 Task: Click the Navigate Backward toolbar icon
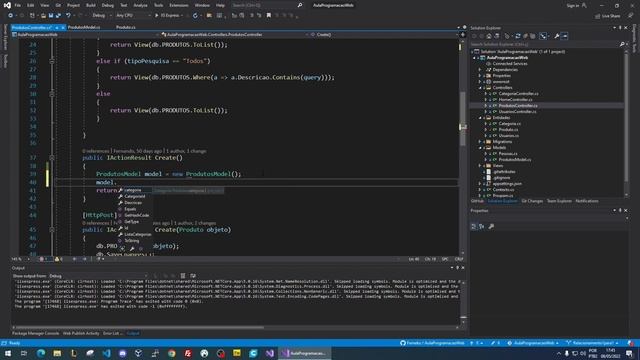pyautogui.click(x=10, y=16)
